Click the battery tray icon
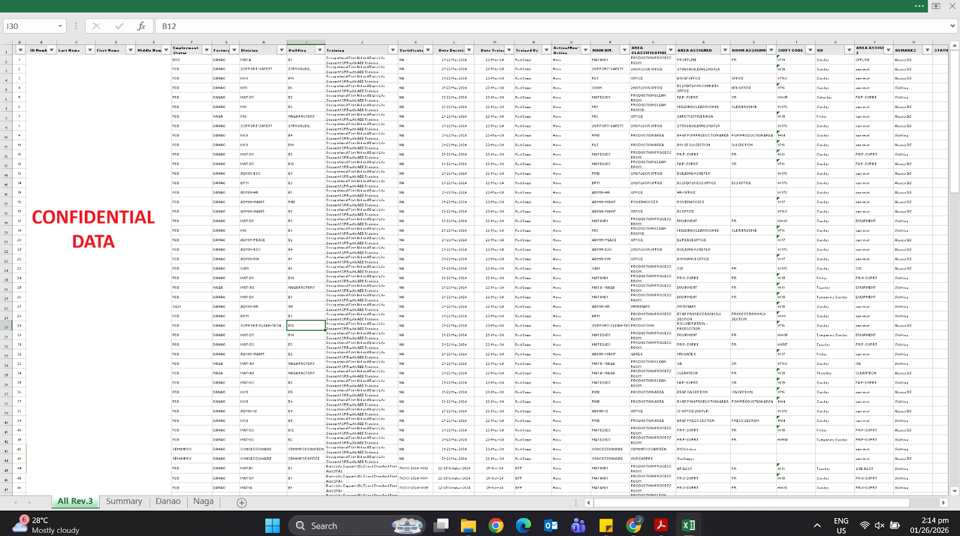Viewport: 960px width, 536px height. click(x=894, y=525)
